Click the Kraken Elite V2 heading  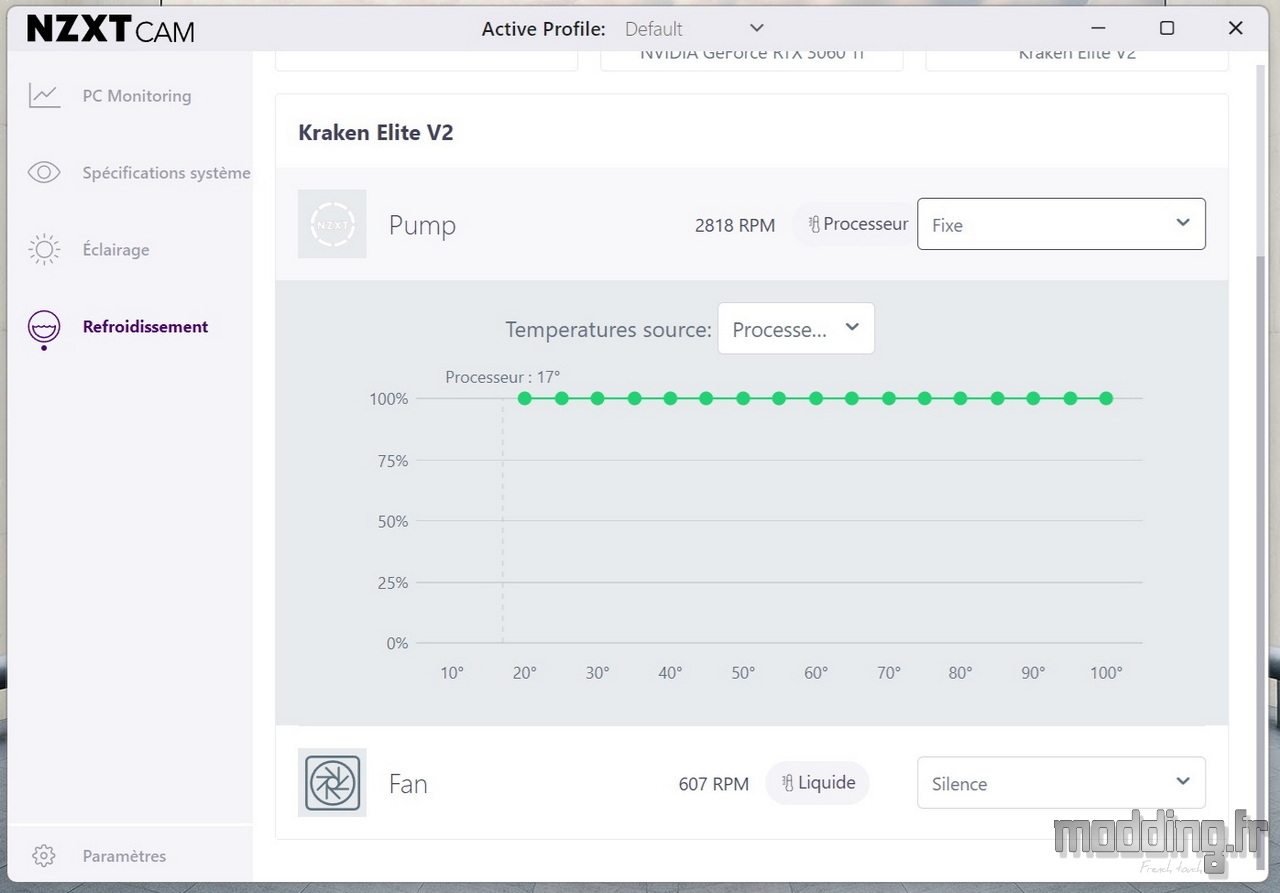(x=376, y=132)
